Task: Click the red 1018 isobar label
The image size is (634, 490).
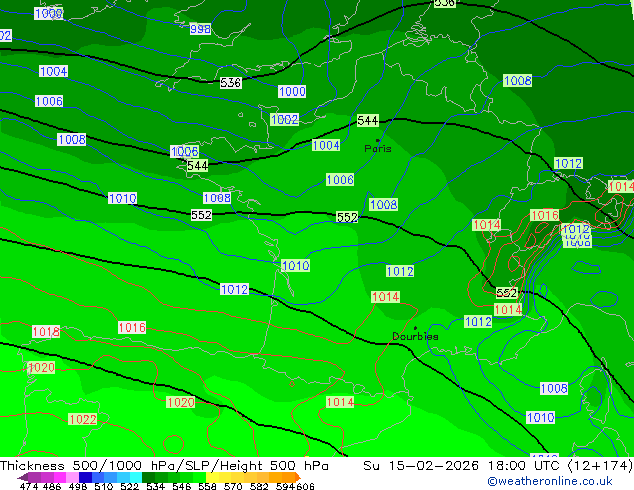Action: point(46,332)
